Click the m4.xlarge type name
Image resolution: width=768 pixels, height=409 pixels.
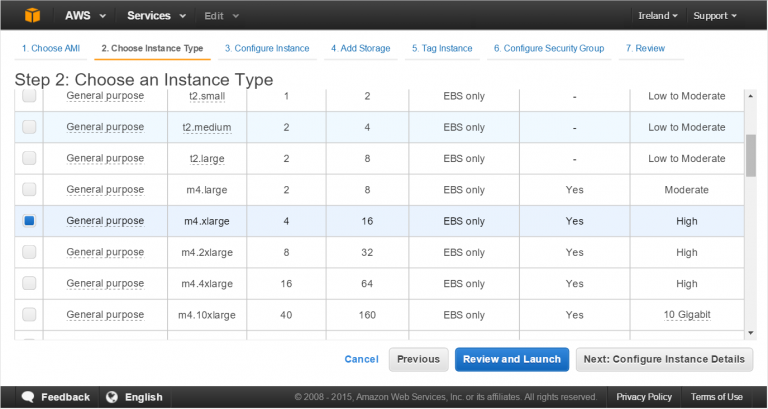pyautogui.click(x=207, y=221)
